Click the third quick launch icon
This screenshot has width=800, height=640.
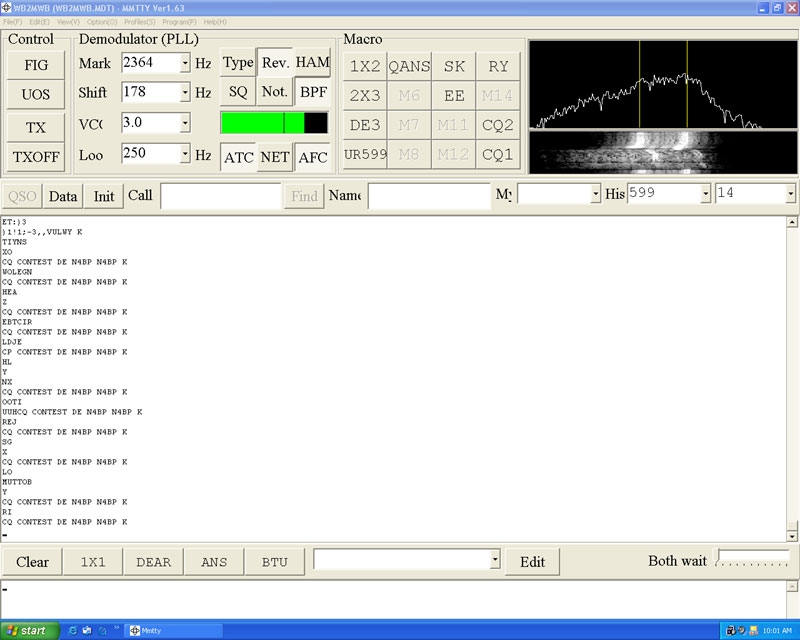[102, 630]
